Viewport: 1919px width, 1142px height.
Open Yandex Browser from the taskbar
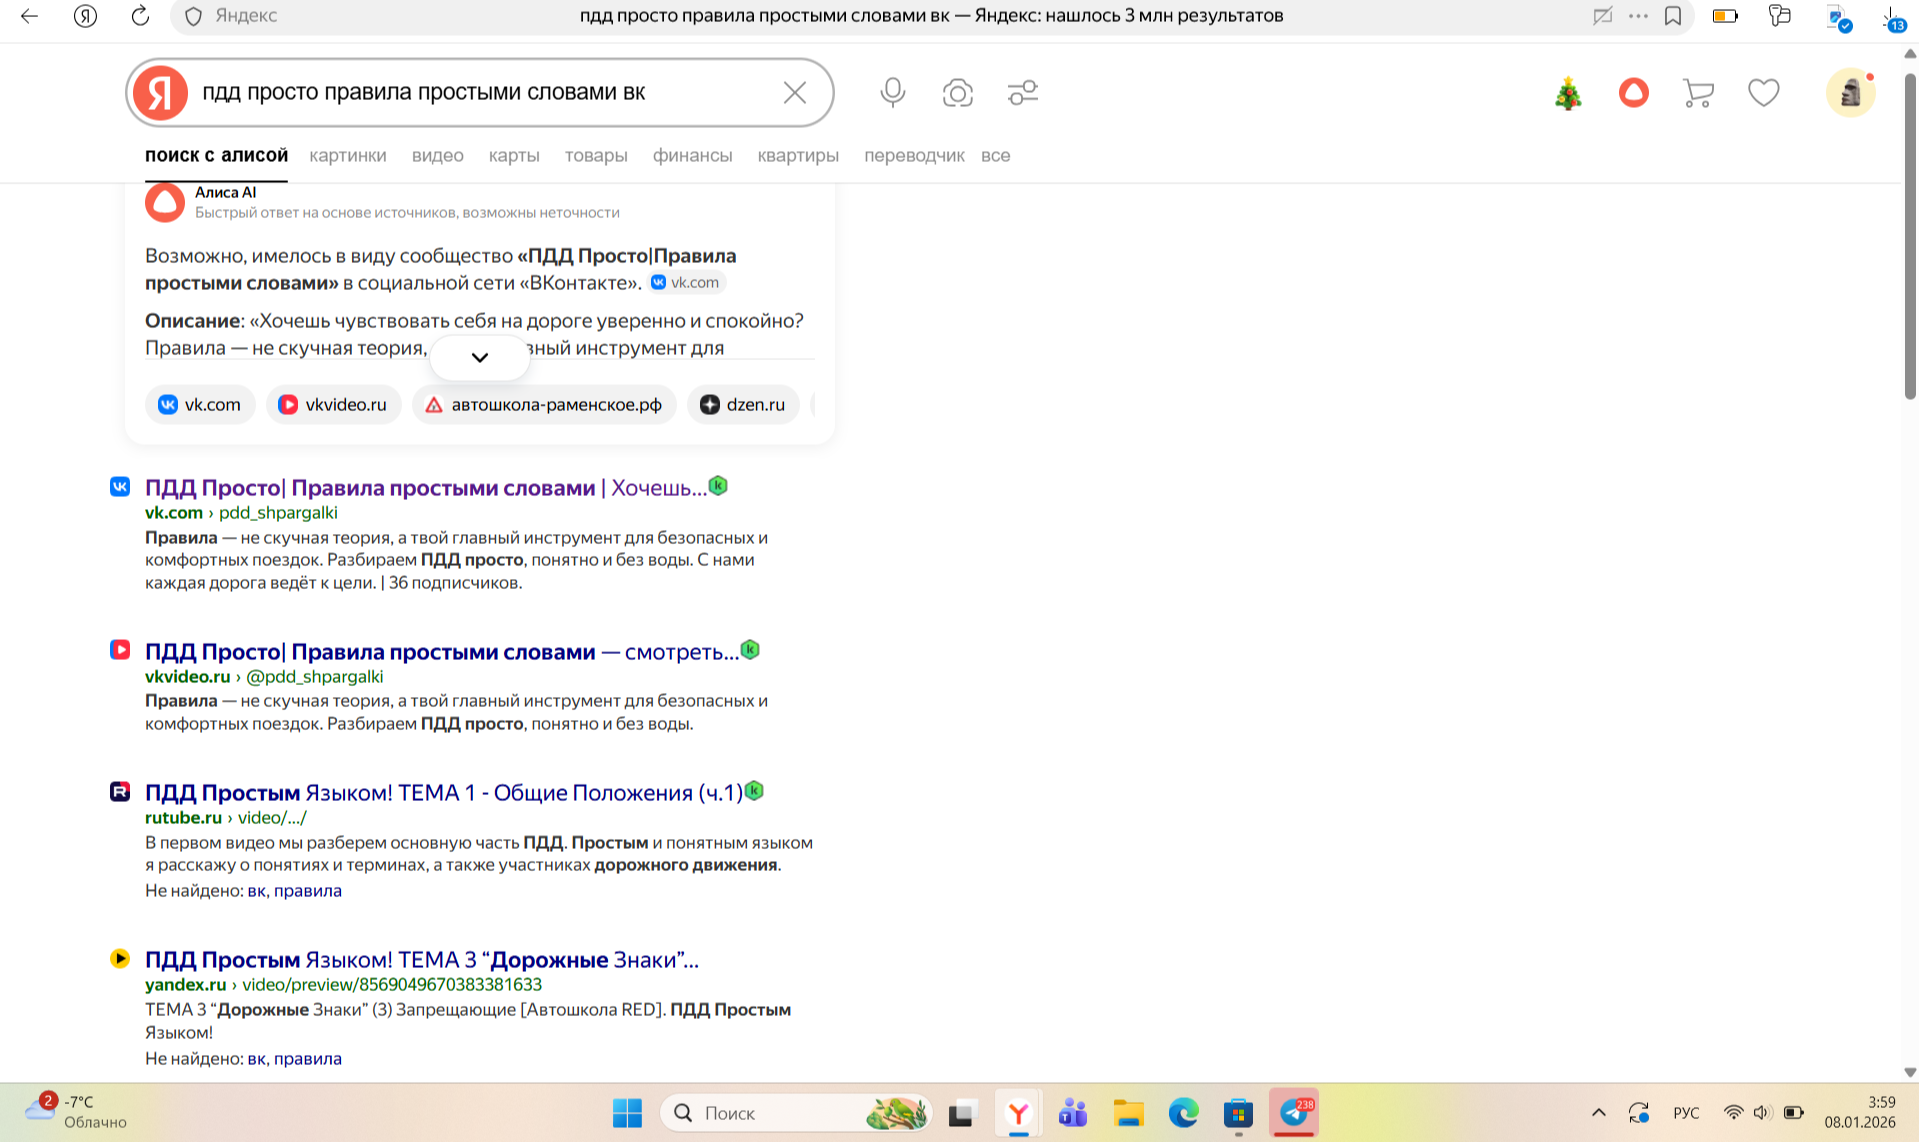coord(1018,1113)
